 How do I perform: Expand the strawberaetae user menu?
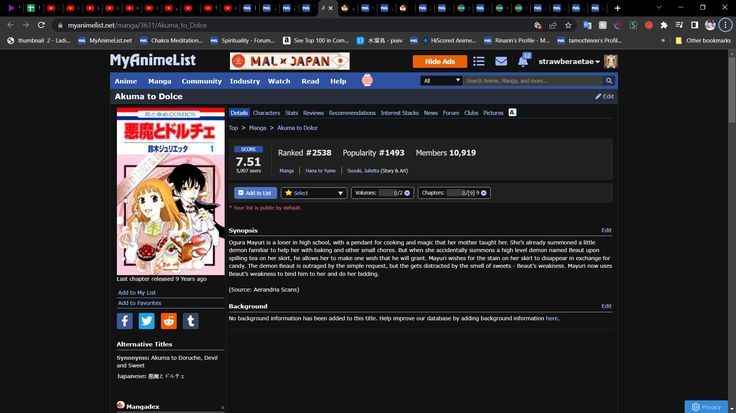(x=569, y=61)
